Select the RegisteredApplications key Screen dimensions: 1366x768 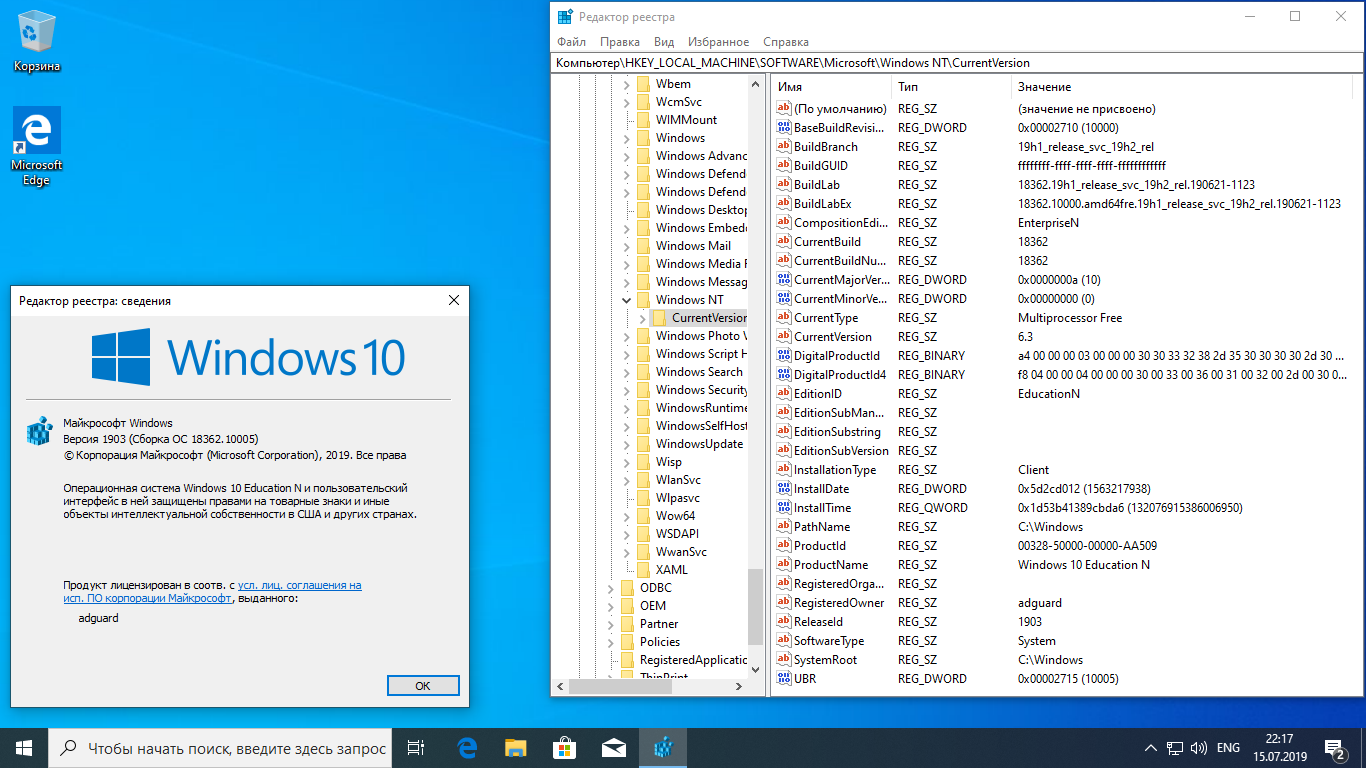[x=693, y=660]
